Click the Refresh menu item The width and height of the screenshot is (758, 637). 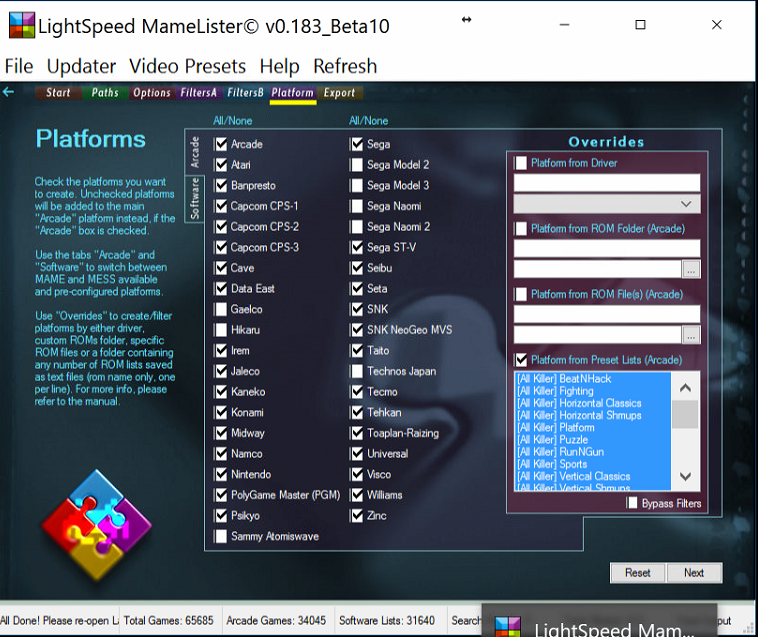345,66
